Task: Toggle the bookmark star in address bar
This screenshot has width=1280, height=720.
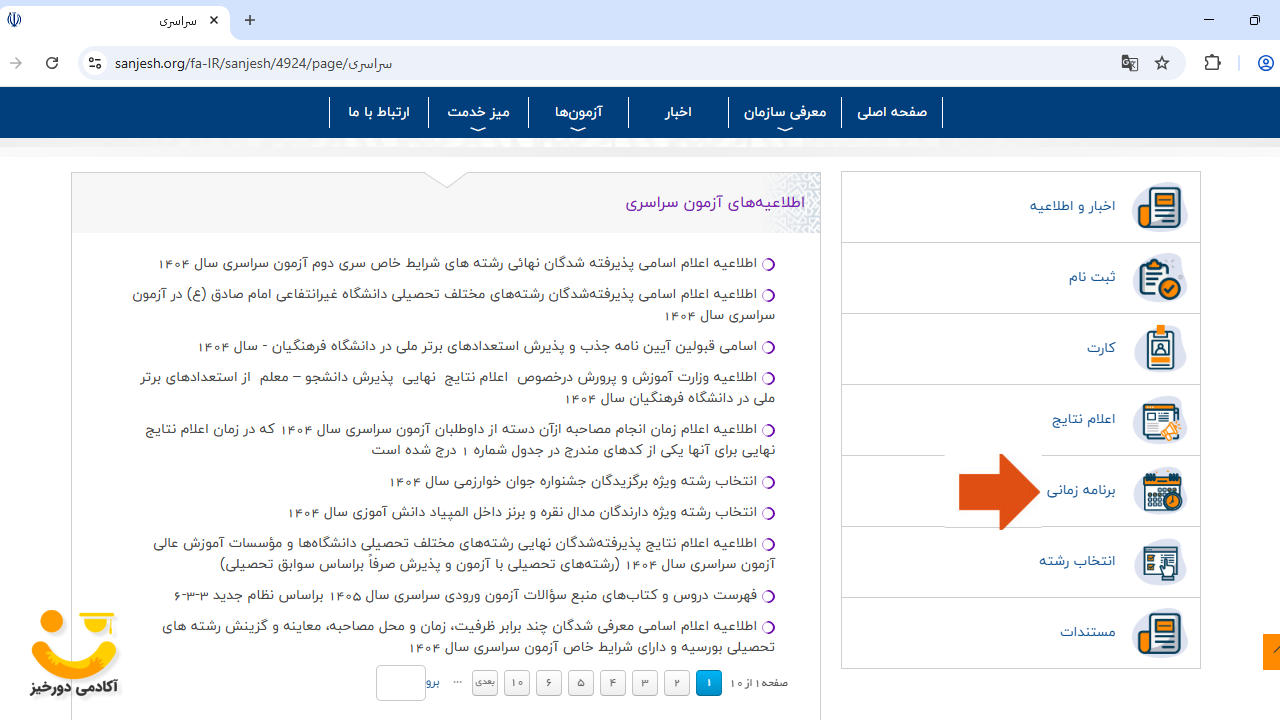Action: [1162, 62]
